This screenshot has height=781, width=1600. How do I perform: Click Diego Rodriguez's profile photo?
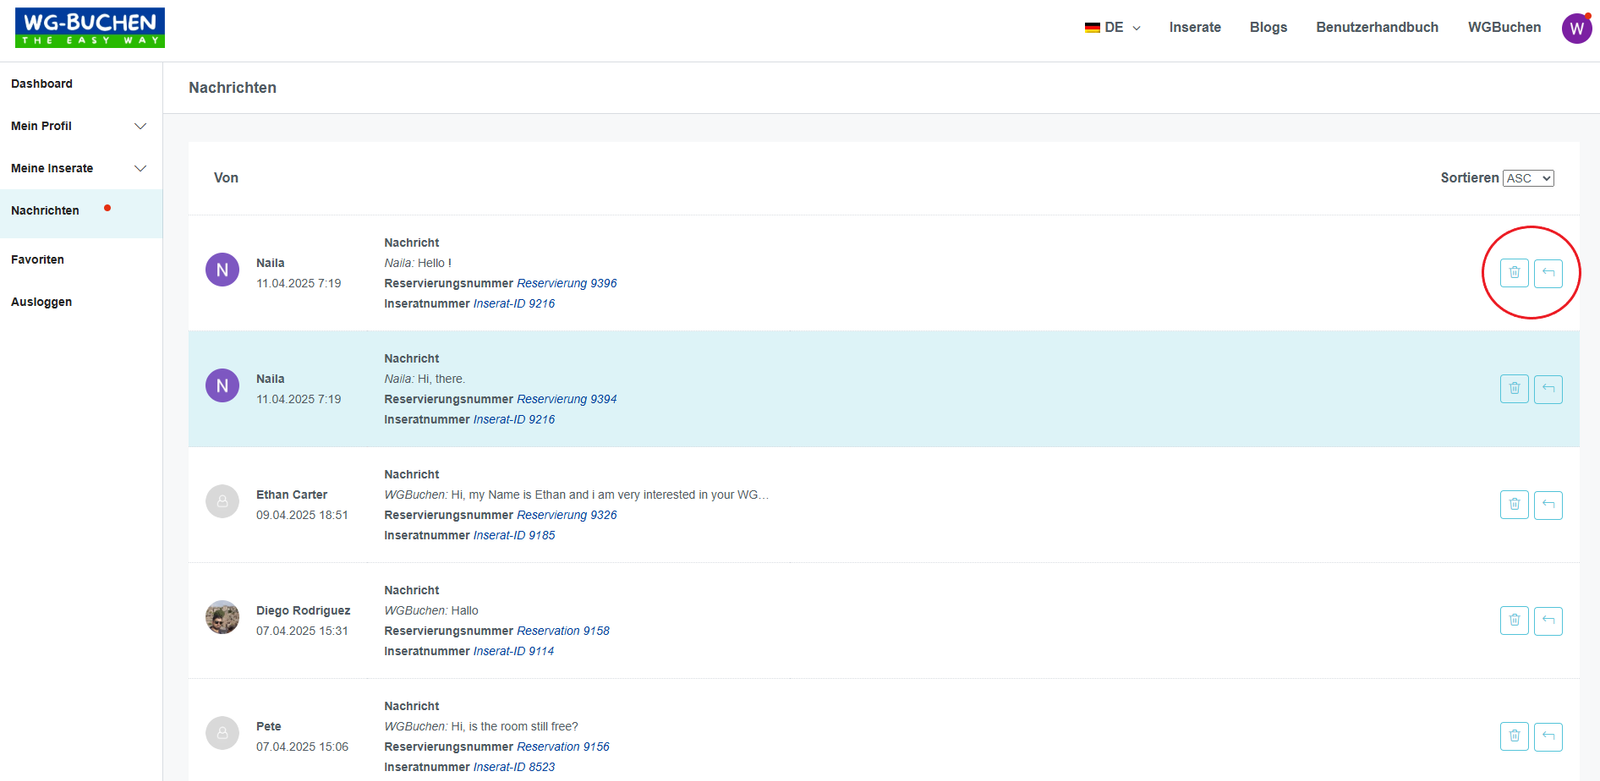[x=222, y=617]
